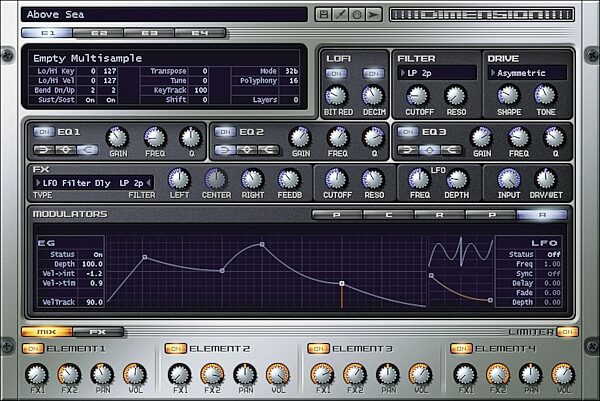Select the high shelf shape for EQ2
600x401 pixels.
[269, 150]
